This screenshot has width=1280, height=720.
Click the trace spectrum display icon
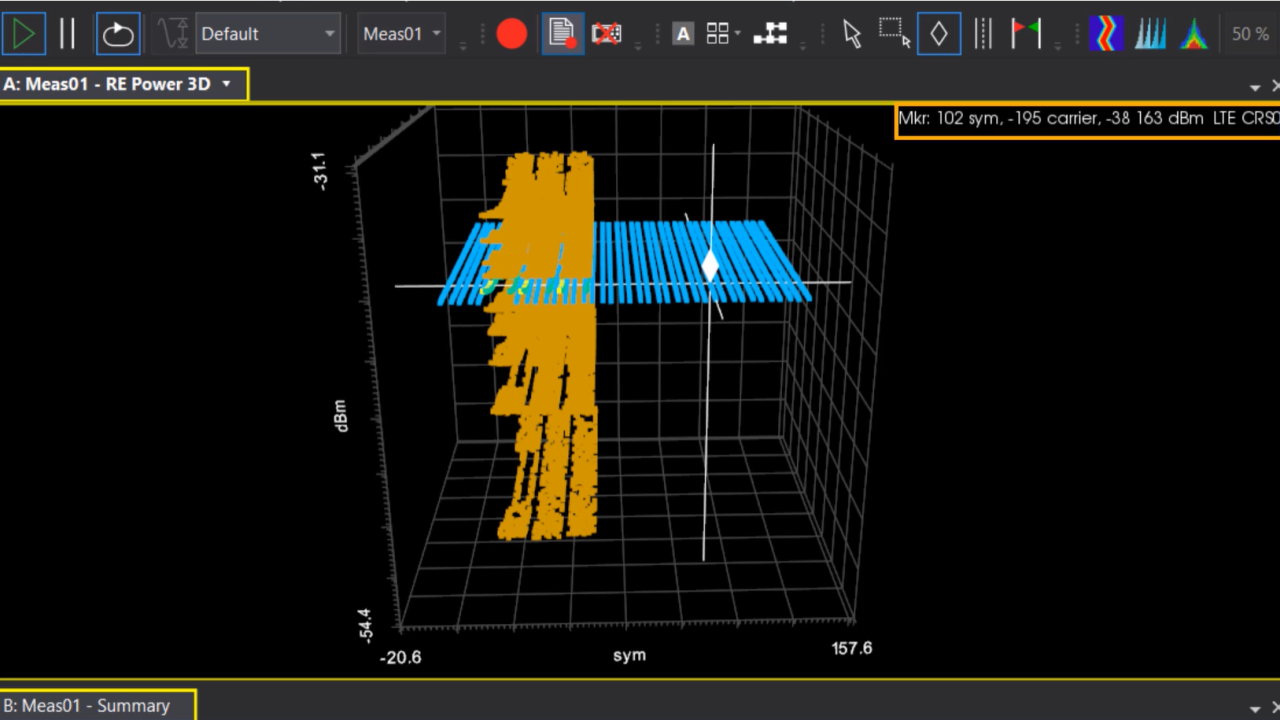1149,33
